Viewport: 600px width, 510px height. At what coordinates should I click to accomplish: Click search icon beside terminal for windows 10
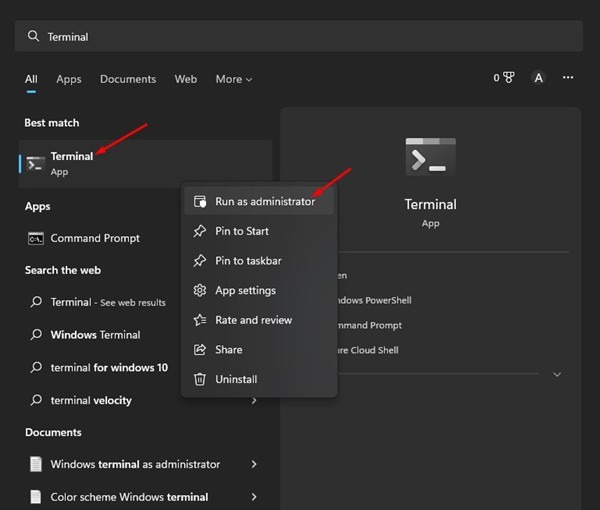click(36, 367)
